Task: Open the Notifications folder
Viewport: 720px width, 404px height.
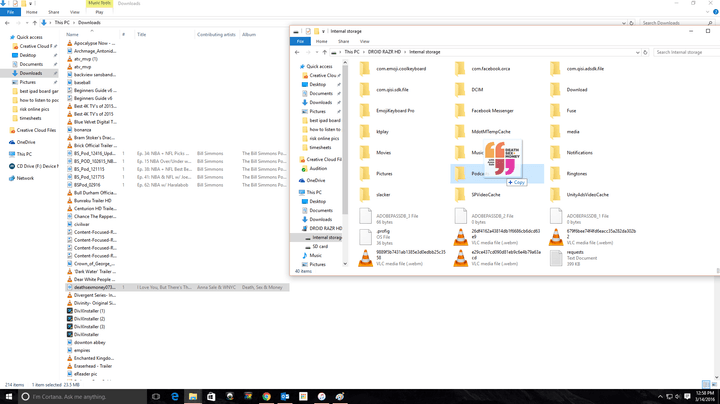Action: coord(571,153)
